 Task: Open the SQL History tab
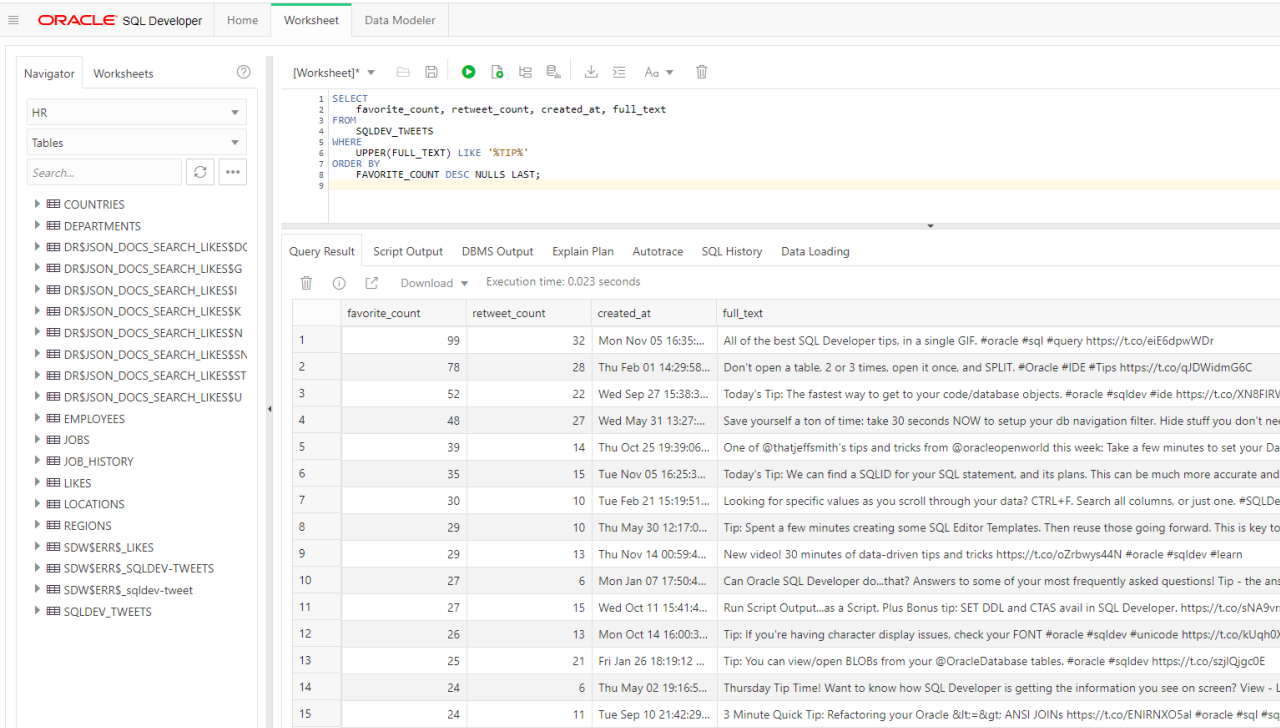coord(732,251)
